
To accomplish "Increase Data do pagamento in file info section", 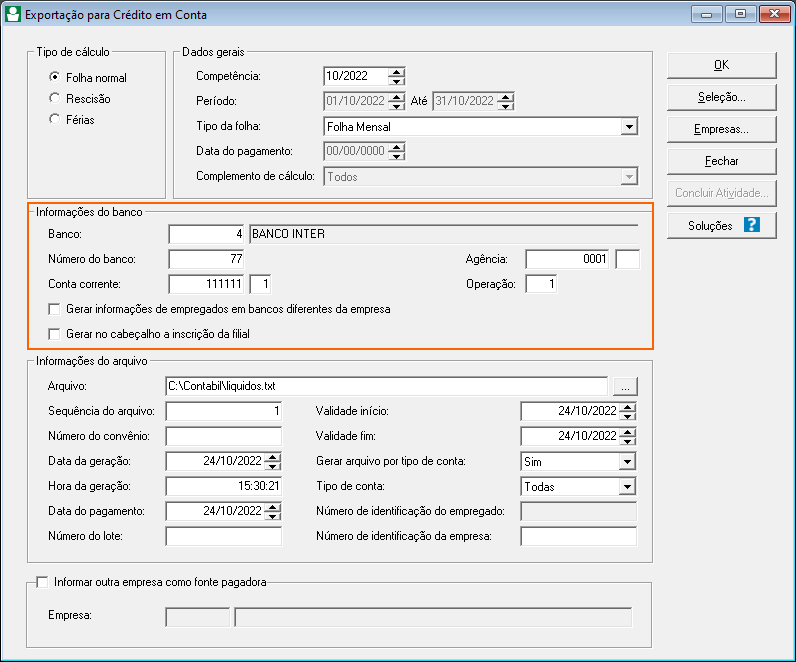I will pyautogui.click(x=273, y=506).
